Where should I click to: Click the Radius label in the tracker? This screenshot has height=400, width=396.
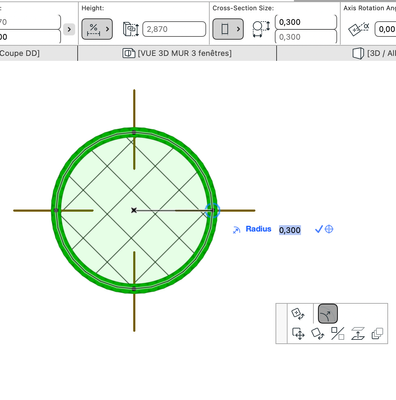pyautogui.click(x=258, y=229)
